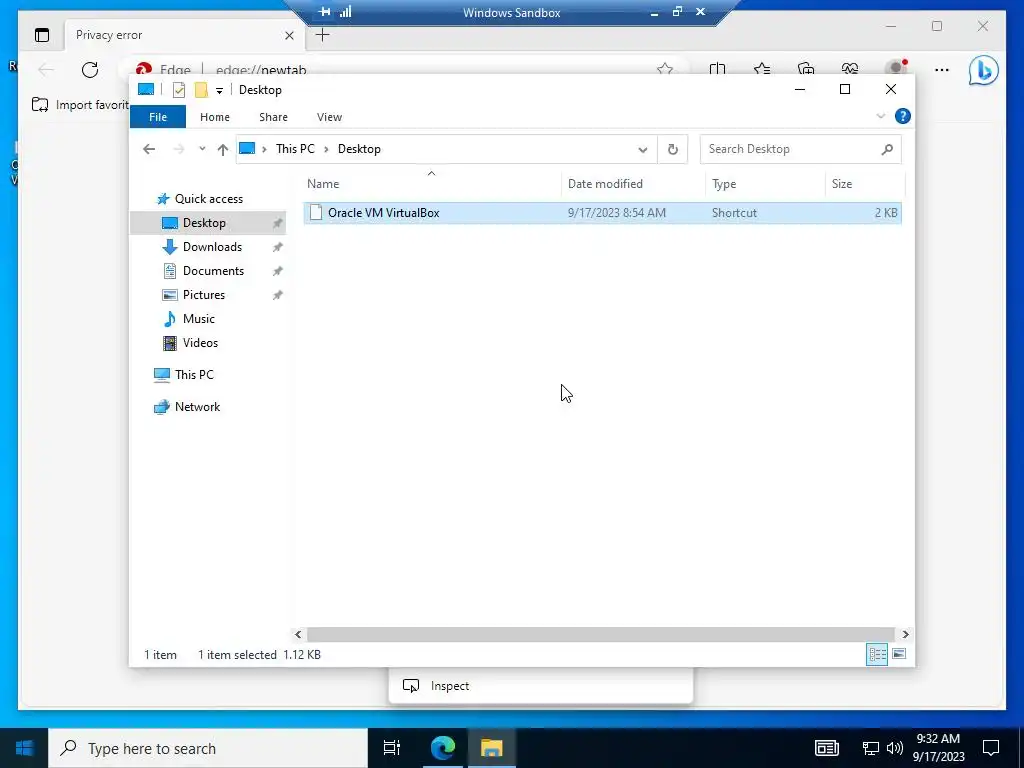Switch to Large icons view layout
Screen dimensions: 1024x768
(x=899, y=654)
